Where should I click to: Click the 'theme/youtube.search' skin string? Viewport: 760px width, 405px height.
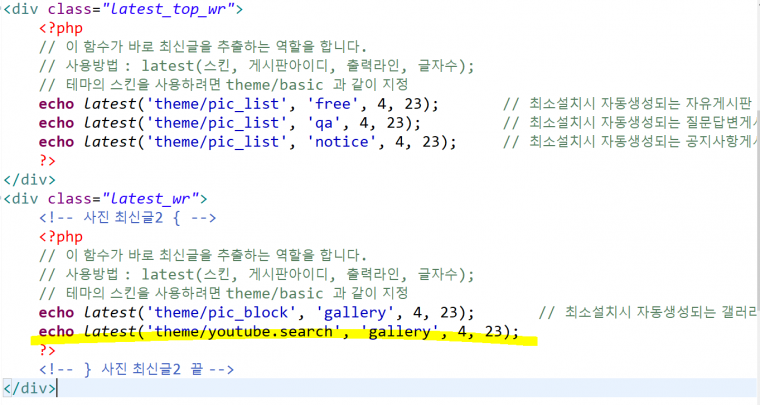click(244, 331)
